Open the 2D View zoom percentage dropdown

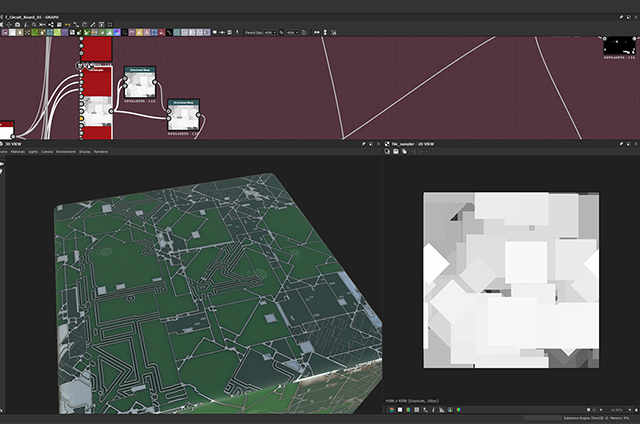pos(618,410)
